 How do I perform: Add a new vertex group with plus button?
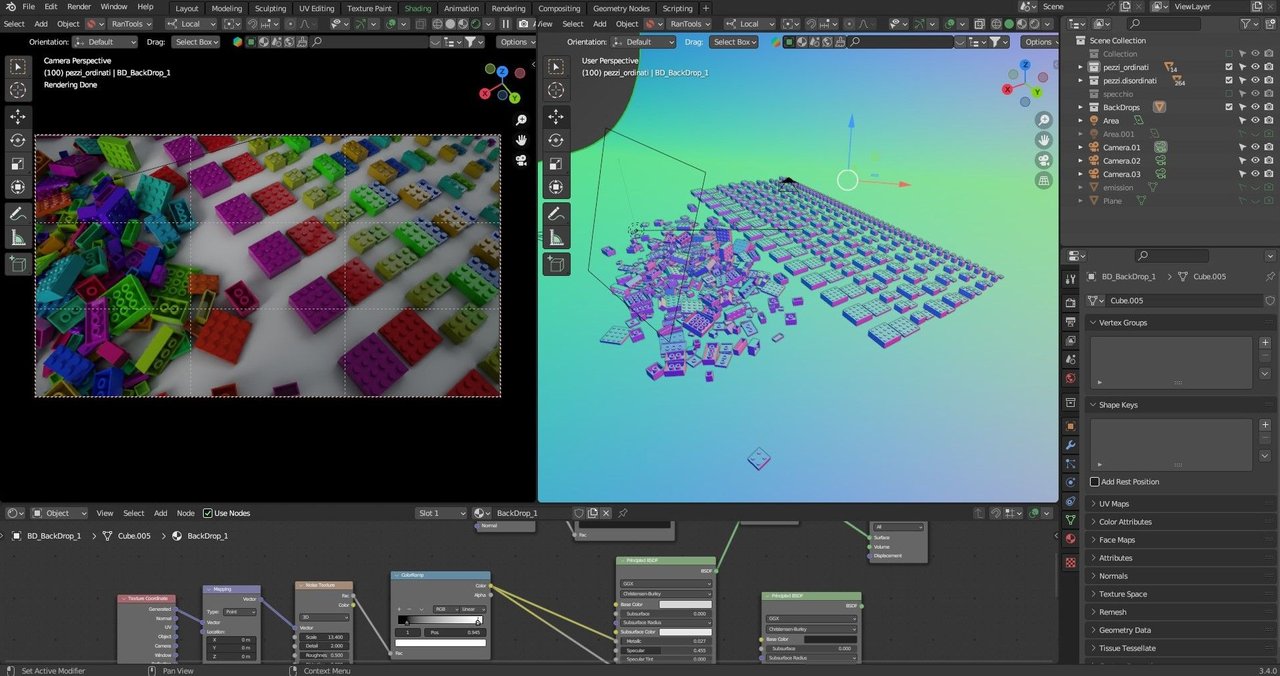pos(1265,343)
